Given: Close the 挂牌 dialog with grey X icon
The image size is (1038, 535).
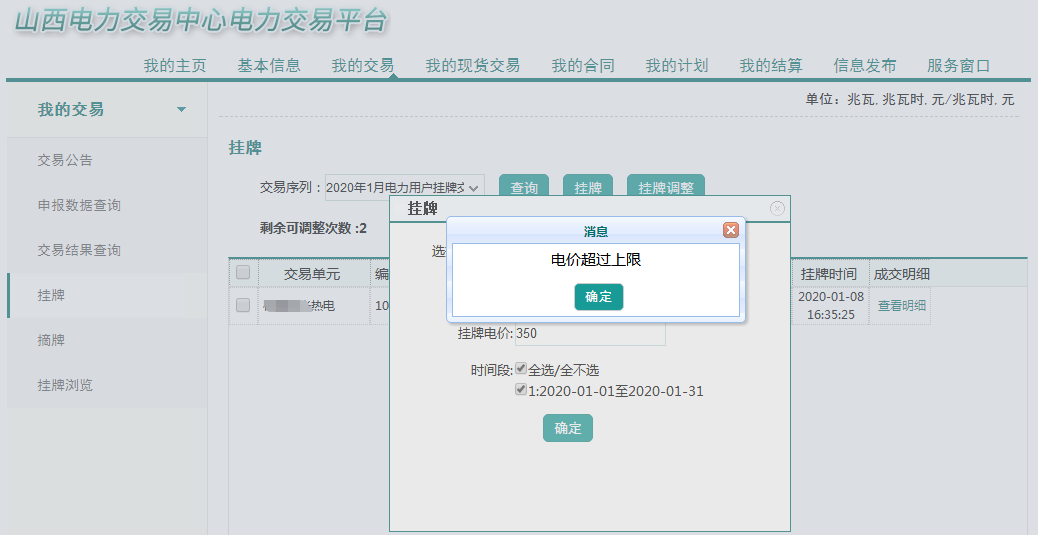Looking at the screenshot, I should click(777, 208).
